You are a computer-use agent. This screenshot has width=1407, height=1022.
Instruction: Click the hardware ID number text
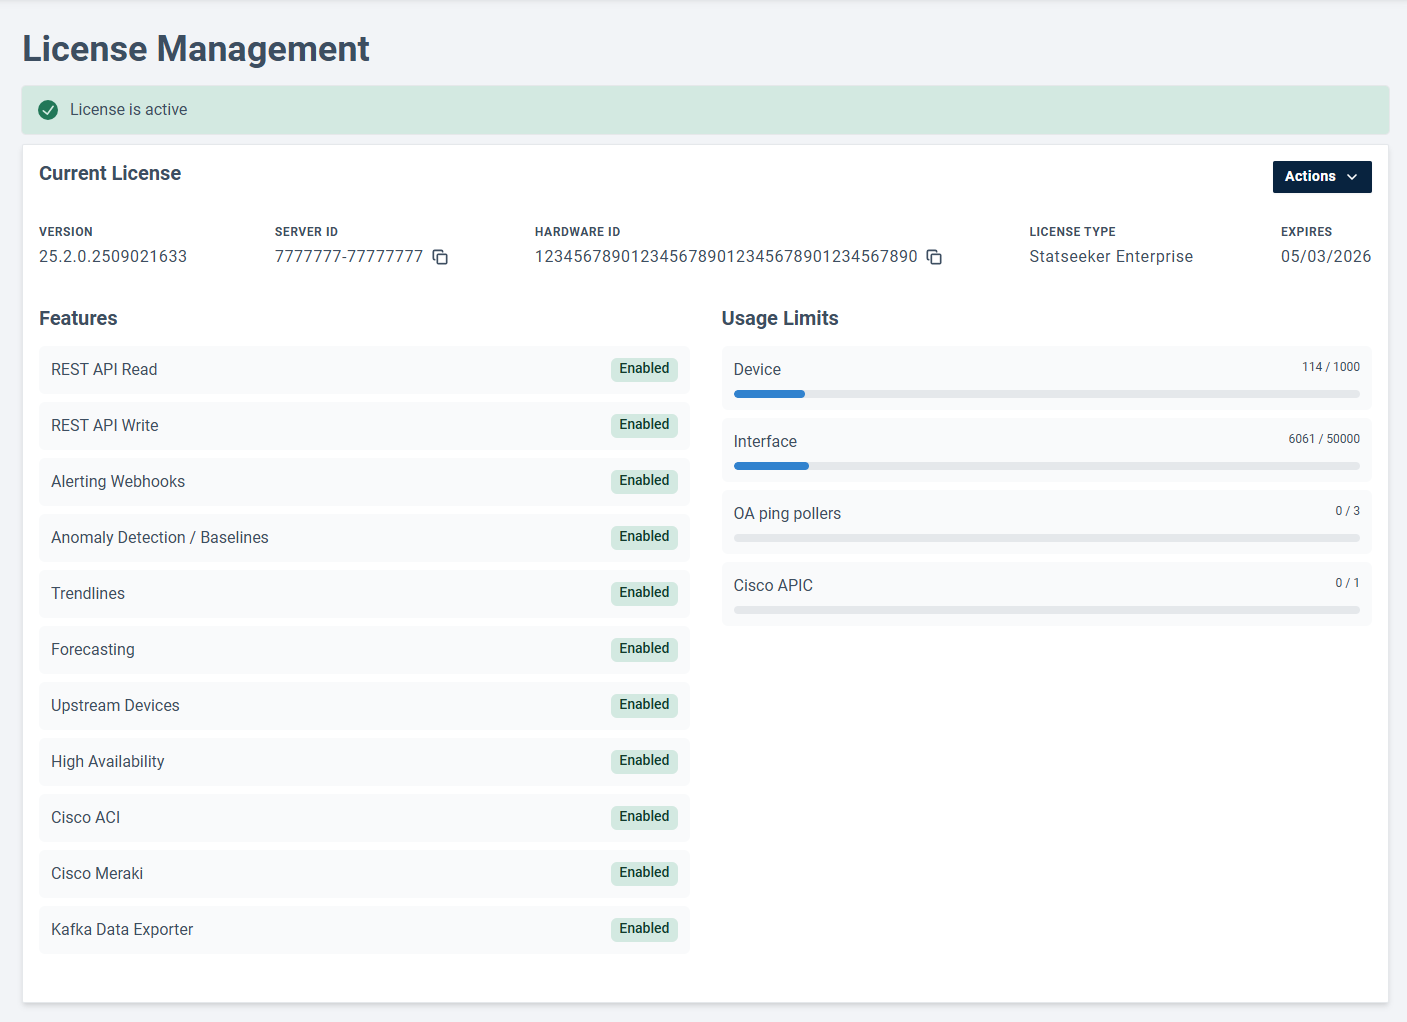[x=726, y=257]
